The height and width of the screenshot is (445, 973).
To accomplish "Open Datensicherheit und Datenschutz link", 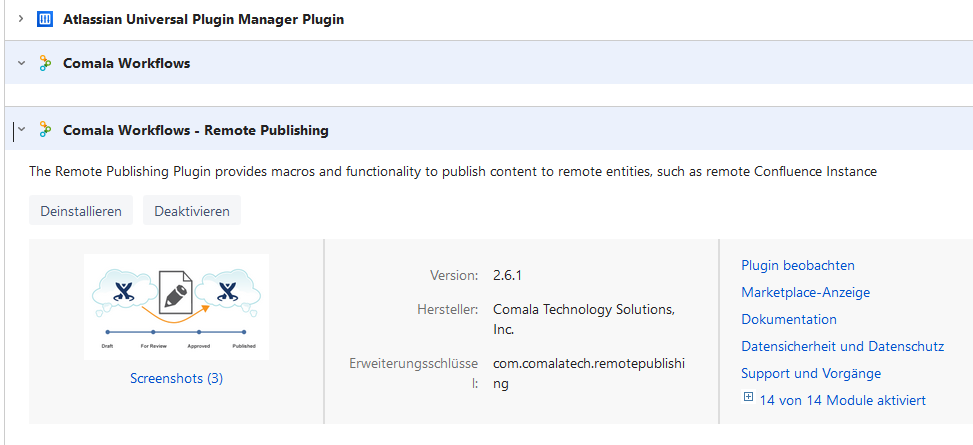I will (x=843, y=346).
